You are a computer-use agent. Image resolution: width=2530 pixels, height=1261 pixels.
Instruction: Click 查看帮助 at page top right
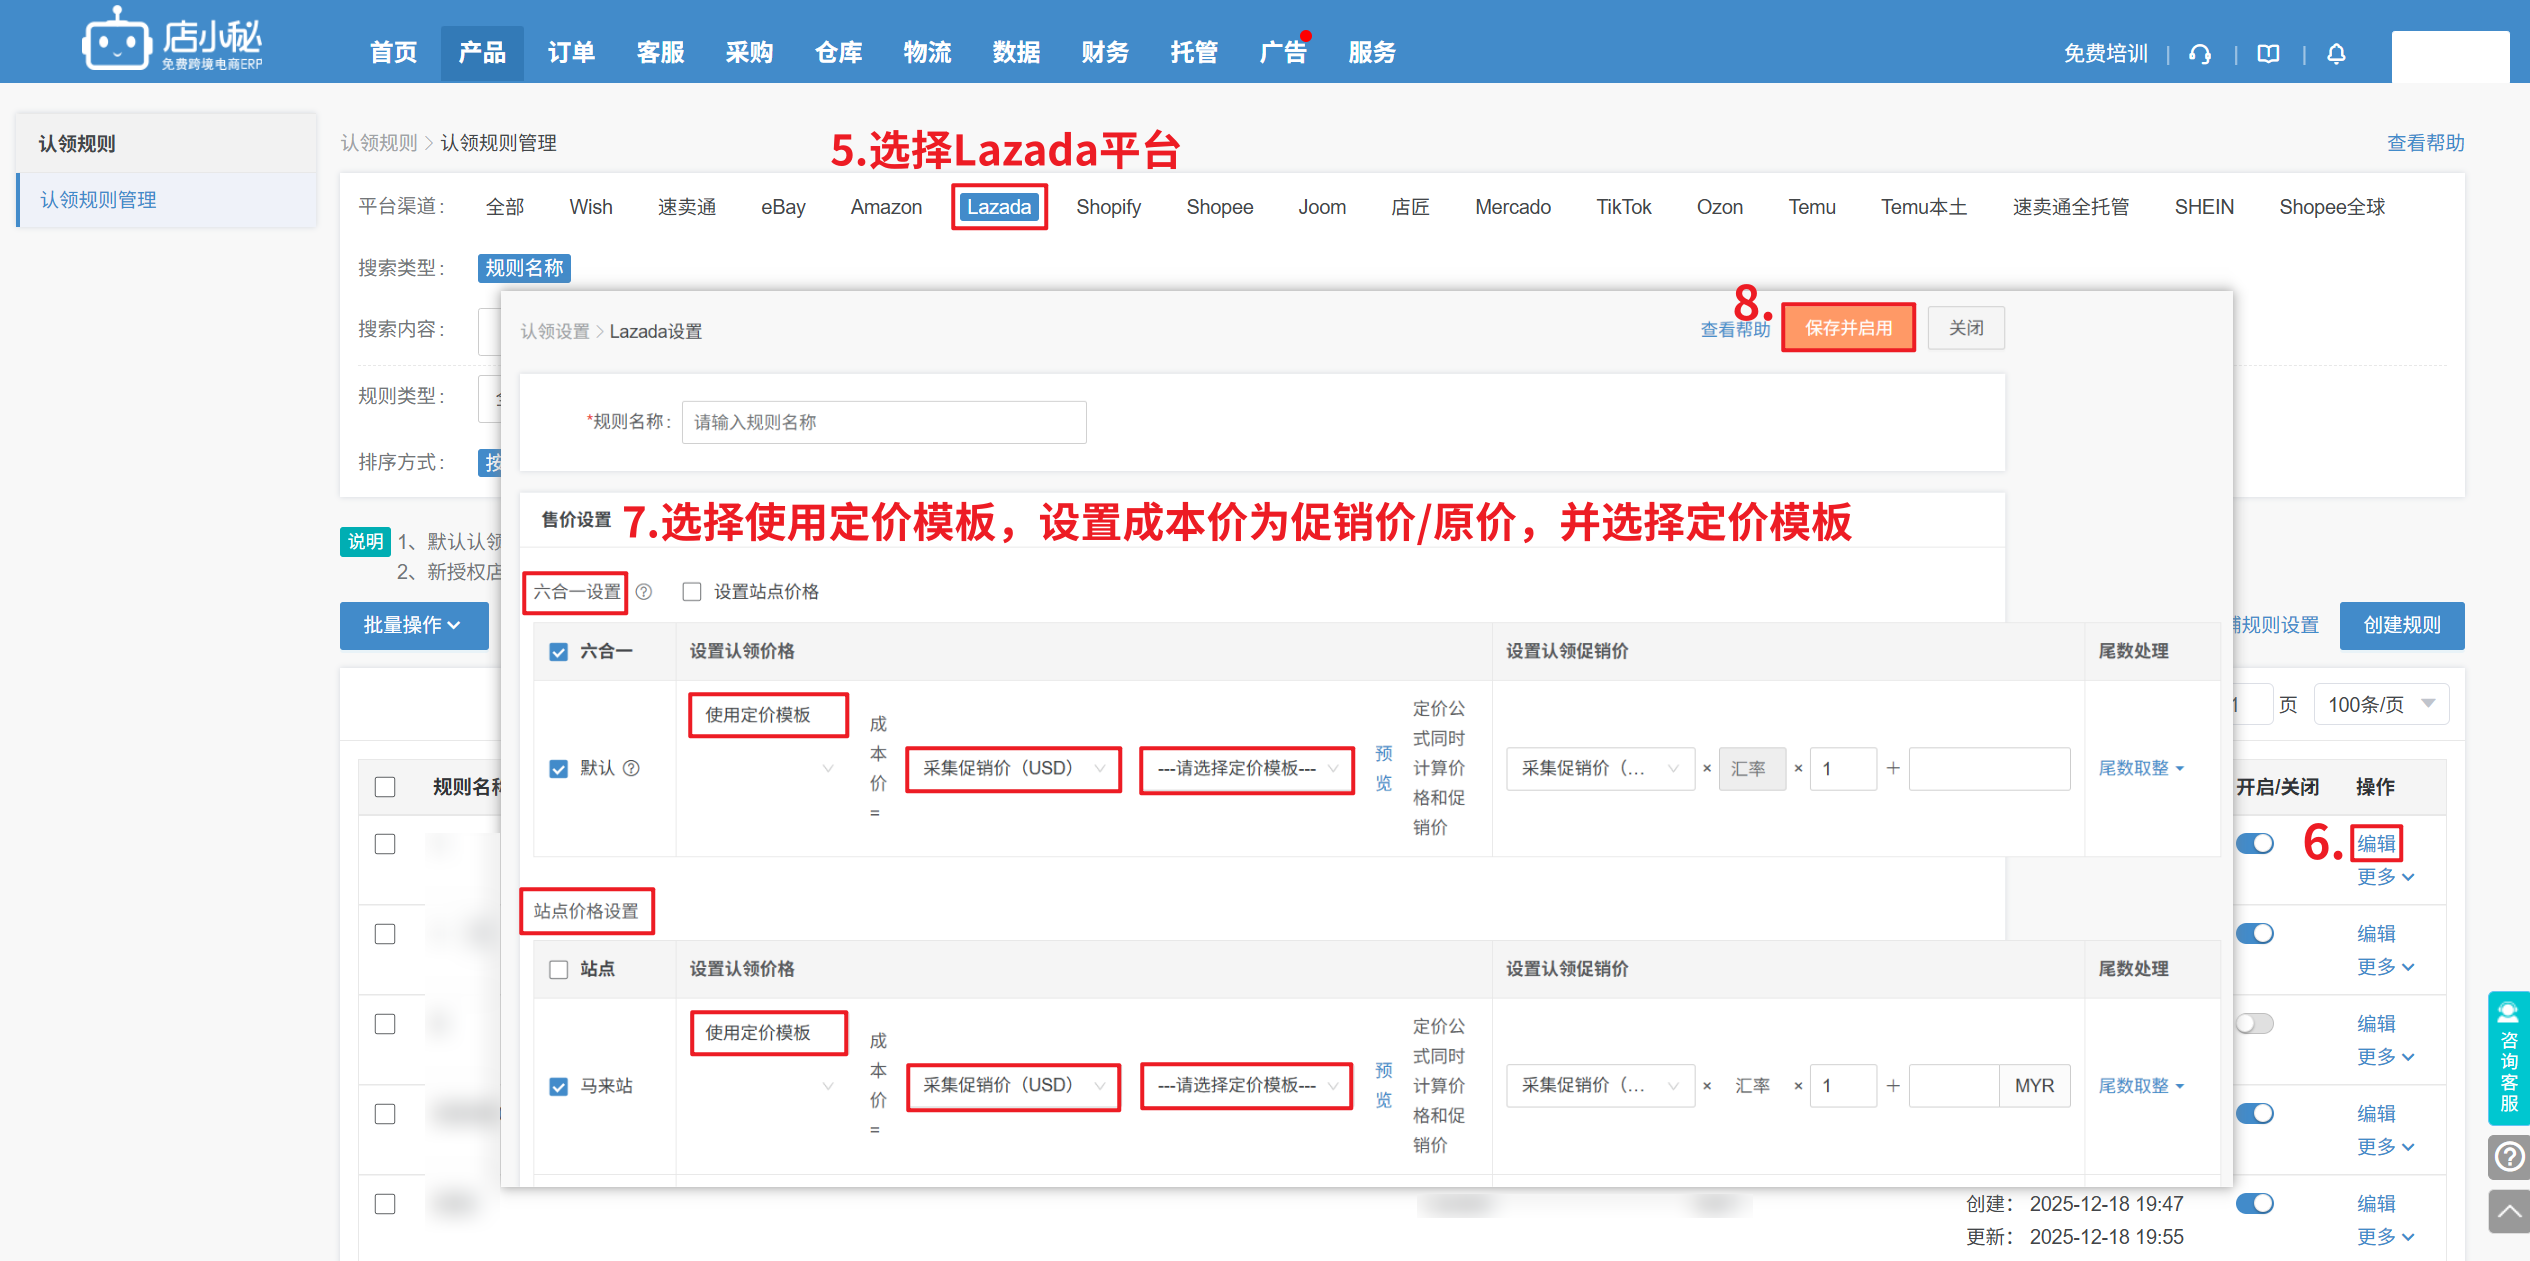pyautogui.click(x=2425, y=143)
